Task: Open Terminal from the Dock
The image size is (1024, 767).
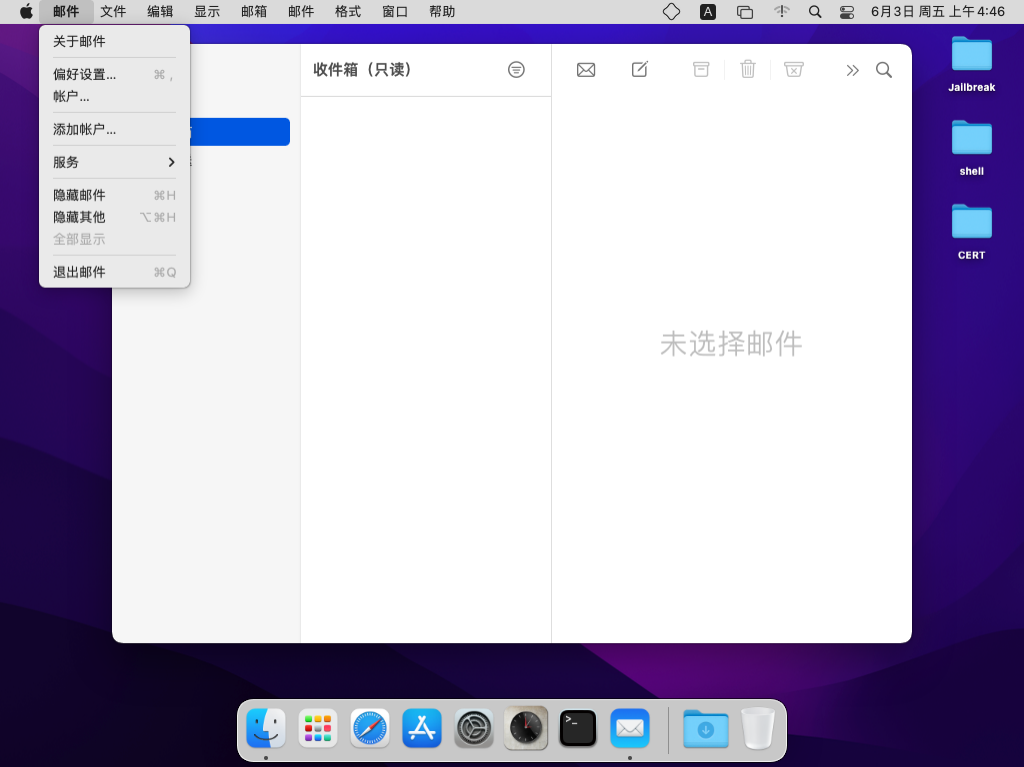Action: tap(578, 728)
